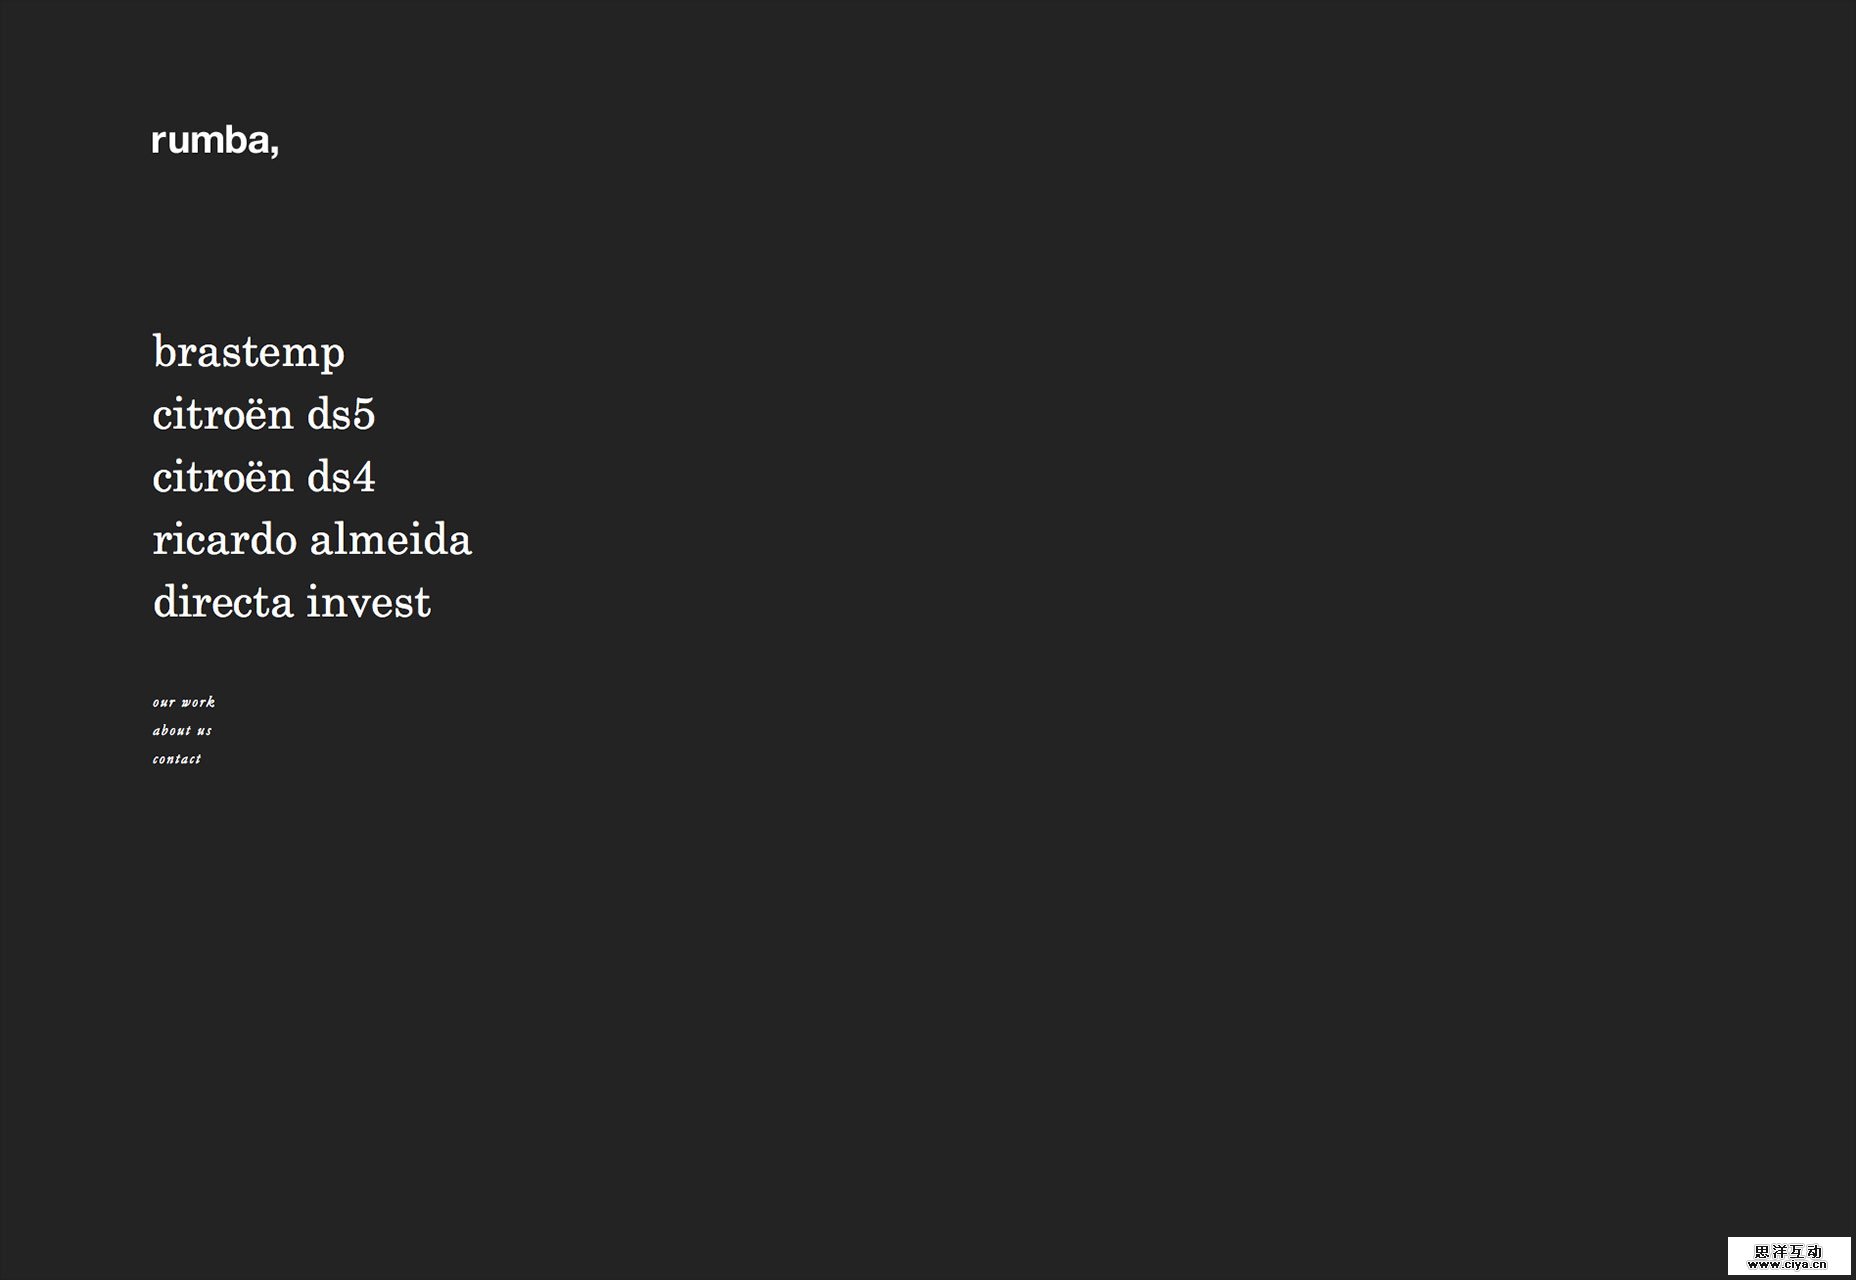Open the brastemp project
Image resolution: width=1856 pixels, height=1280 pixels.
249,352
